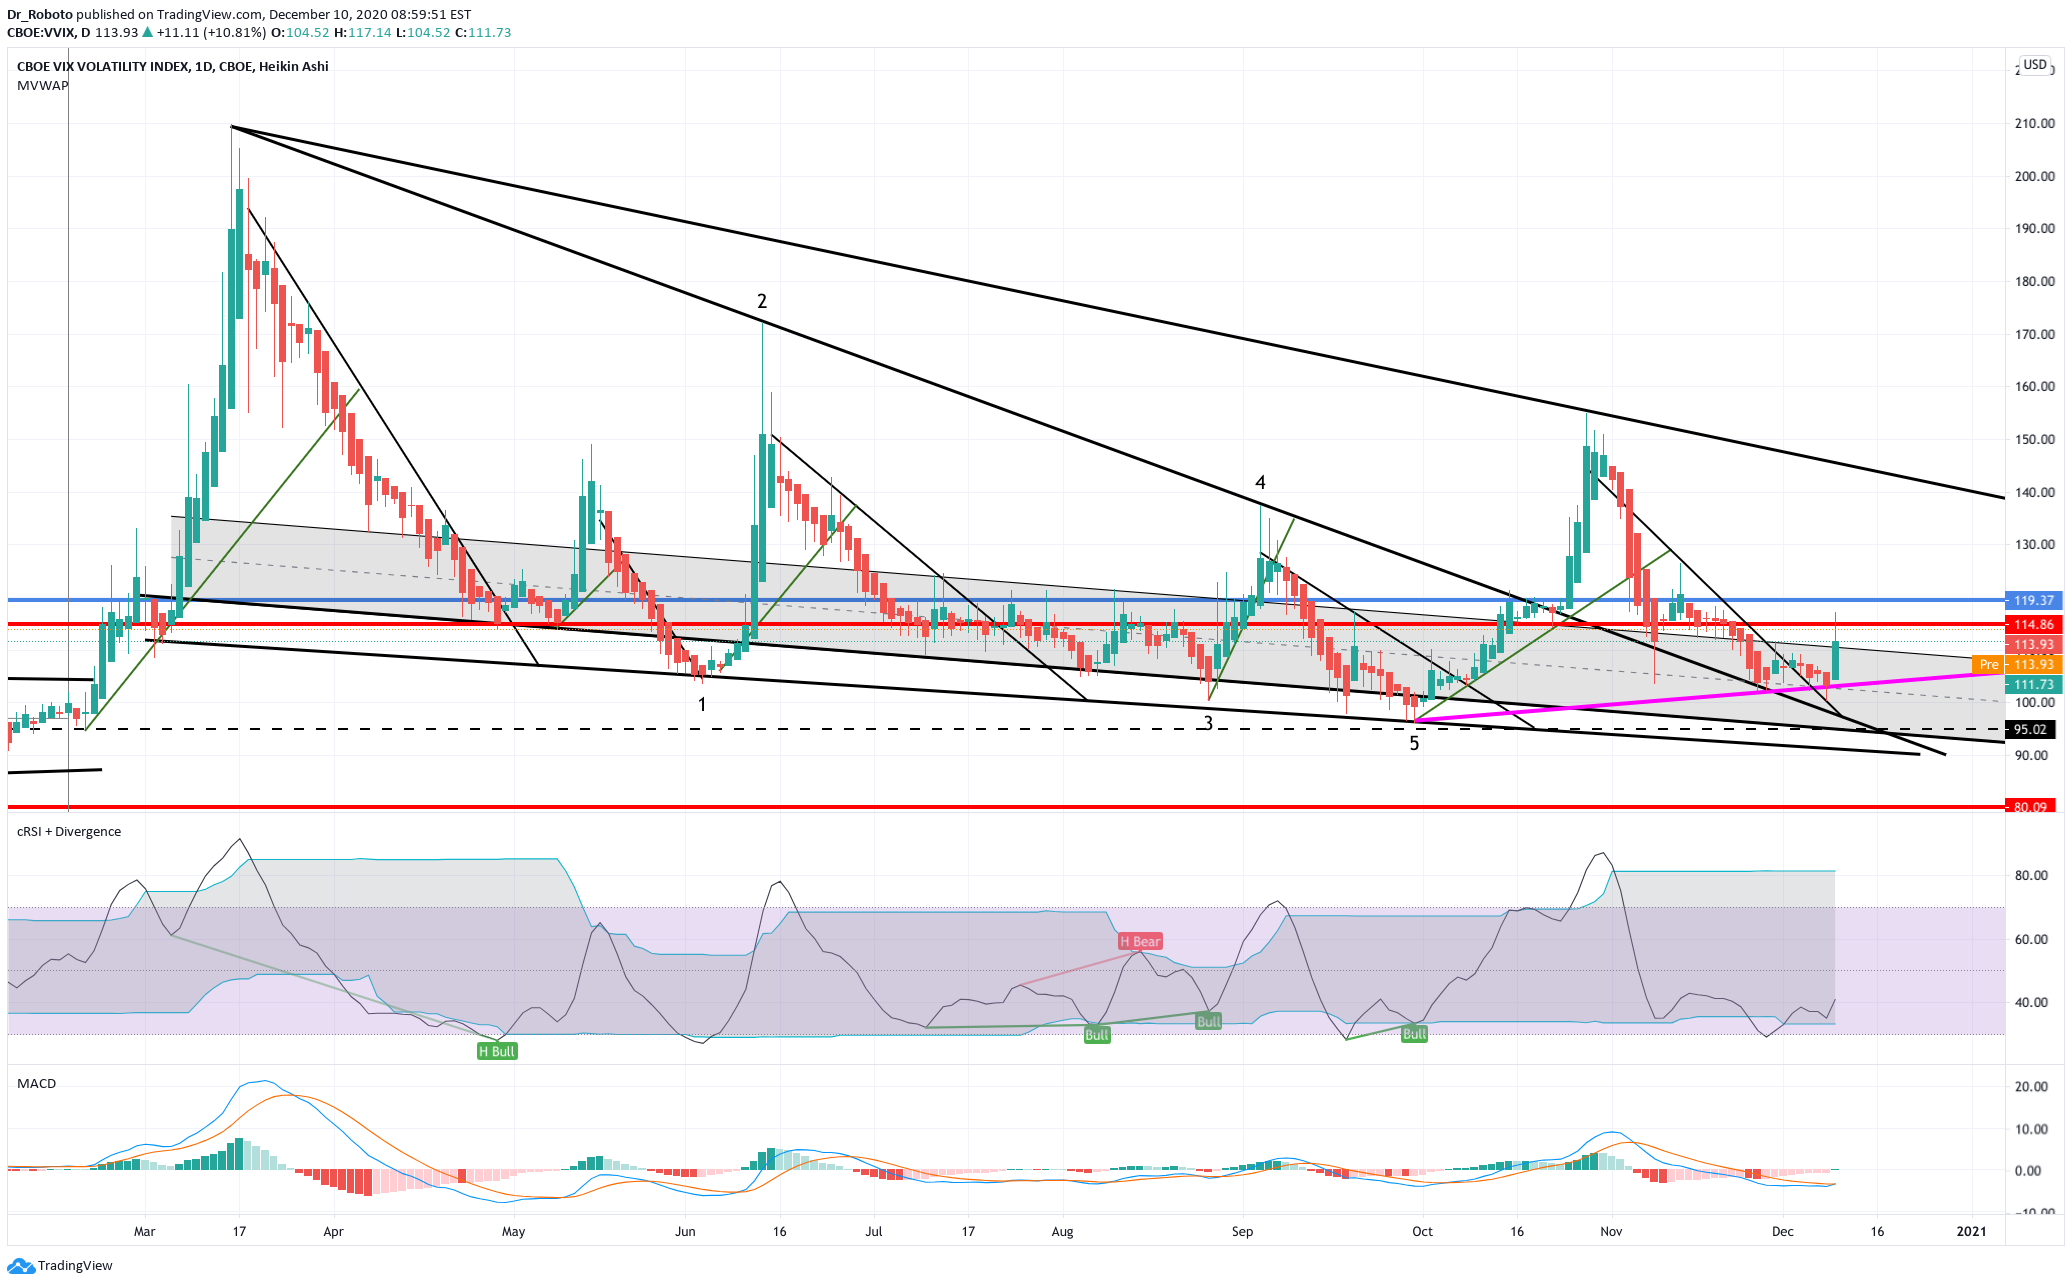Click the May date on time axis
Screen dimensions: 2072x1286
tap(513, 1232)
